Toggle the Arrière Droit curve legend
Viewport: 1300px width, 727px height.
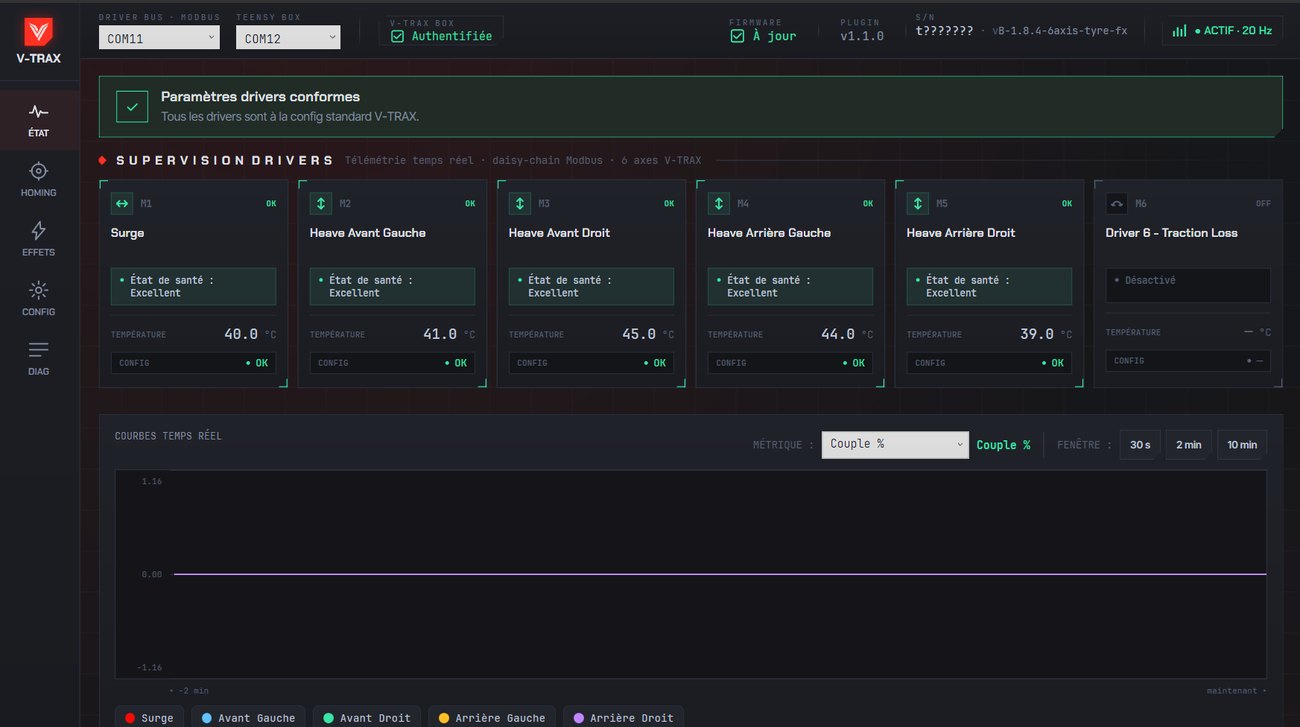click(x=624, y=717)
